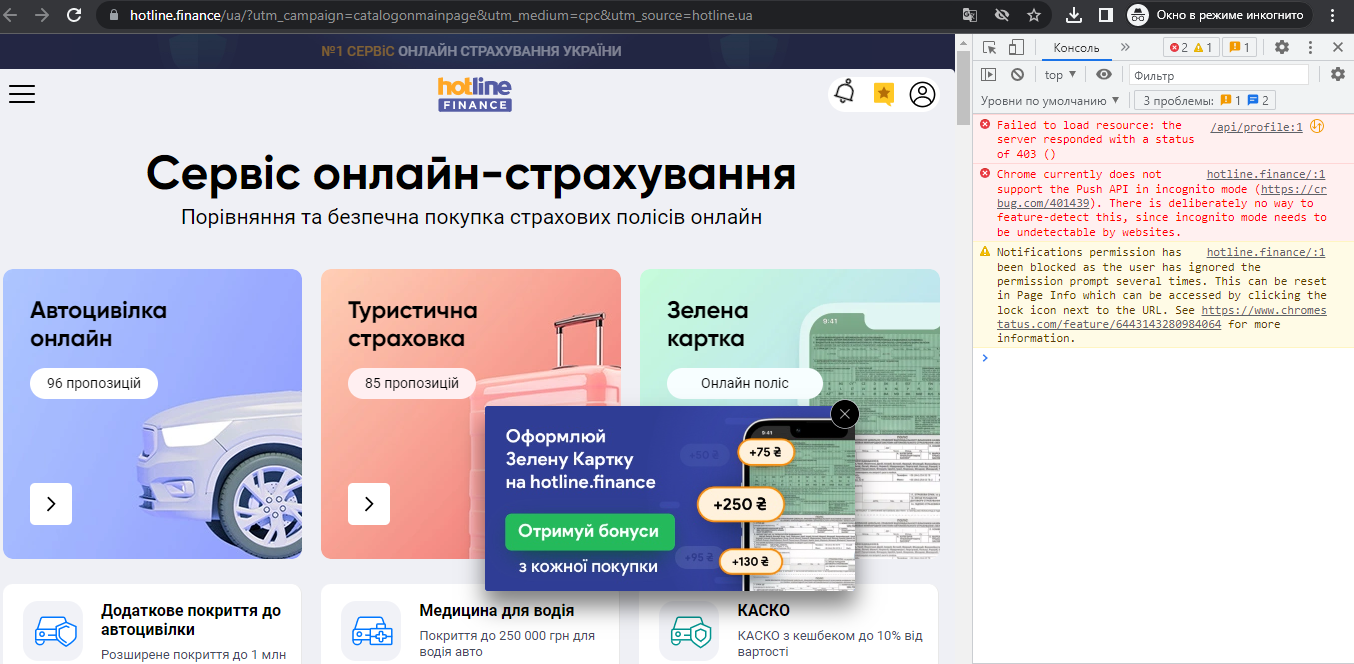Click the network request icon beside /api/profile:1
This screenshot has width=1354, height=664.
click(1316, 126)
